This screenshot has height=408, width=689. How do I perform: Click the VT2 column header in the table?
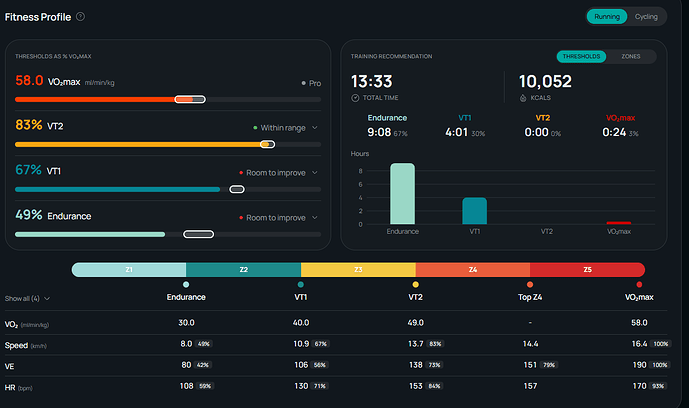(415, 297)
